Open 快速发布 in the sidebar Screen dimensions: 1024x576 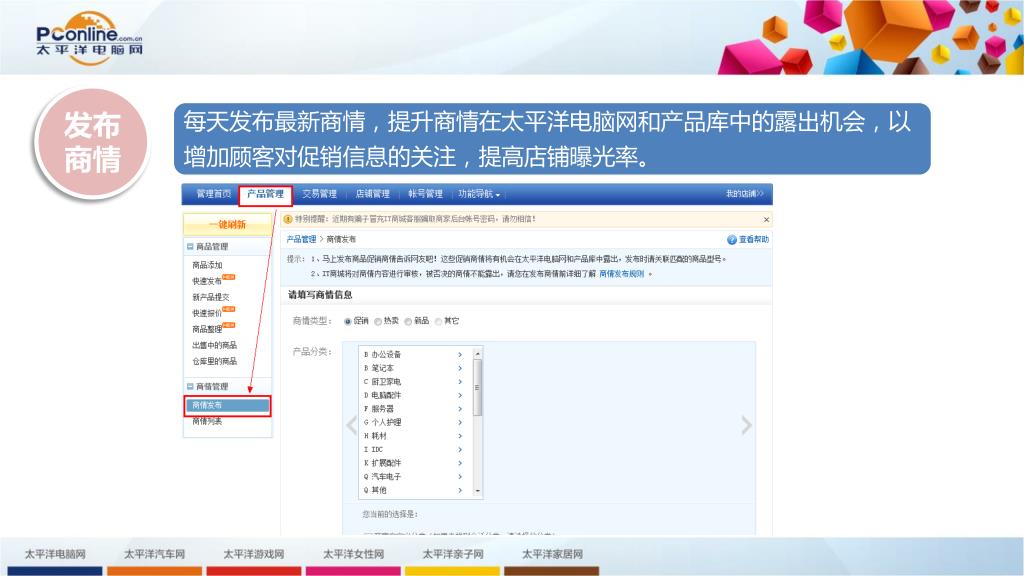coord(207,281)
